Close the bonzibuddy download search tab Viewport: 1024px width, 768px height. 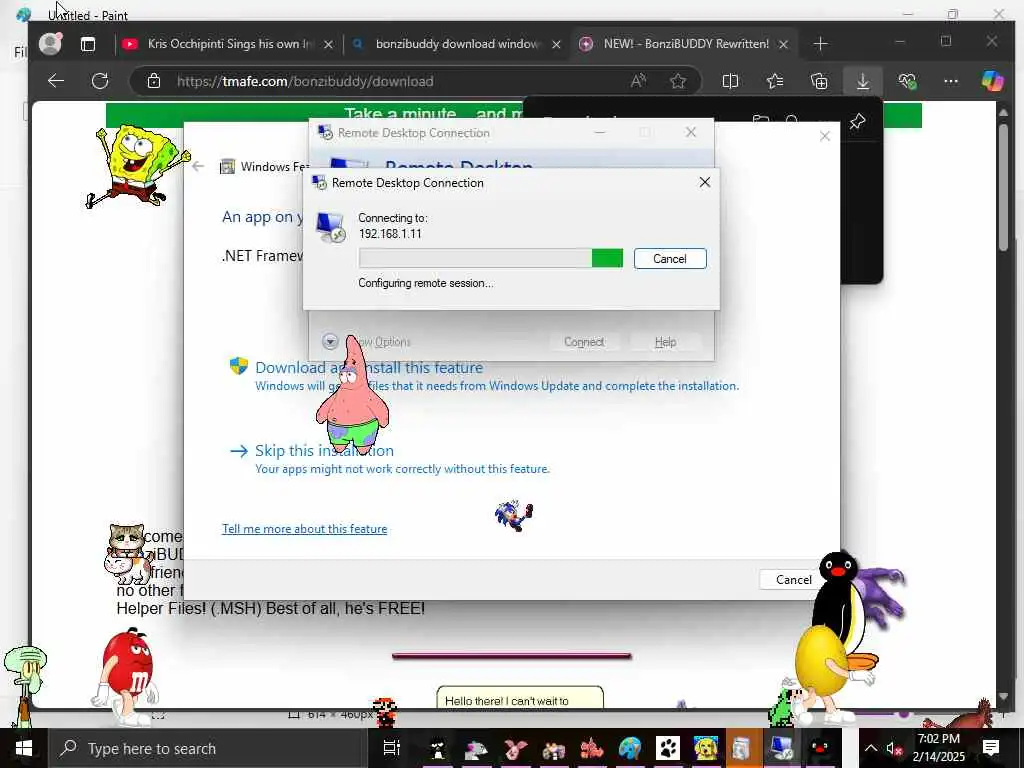tap(556, 44)
